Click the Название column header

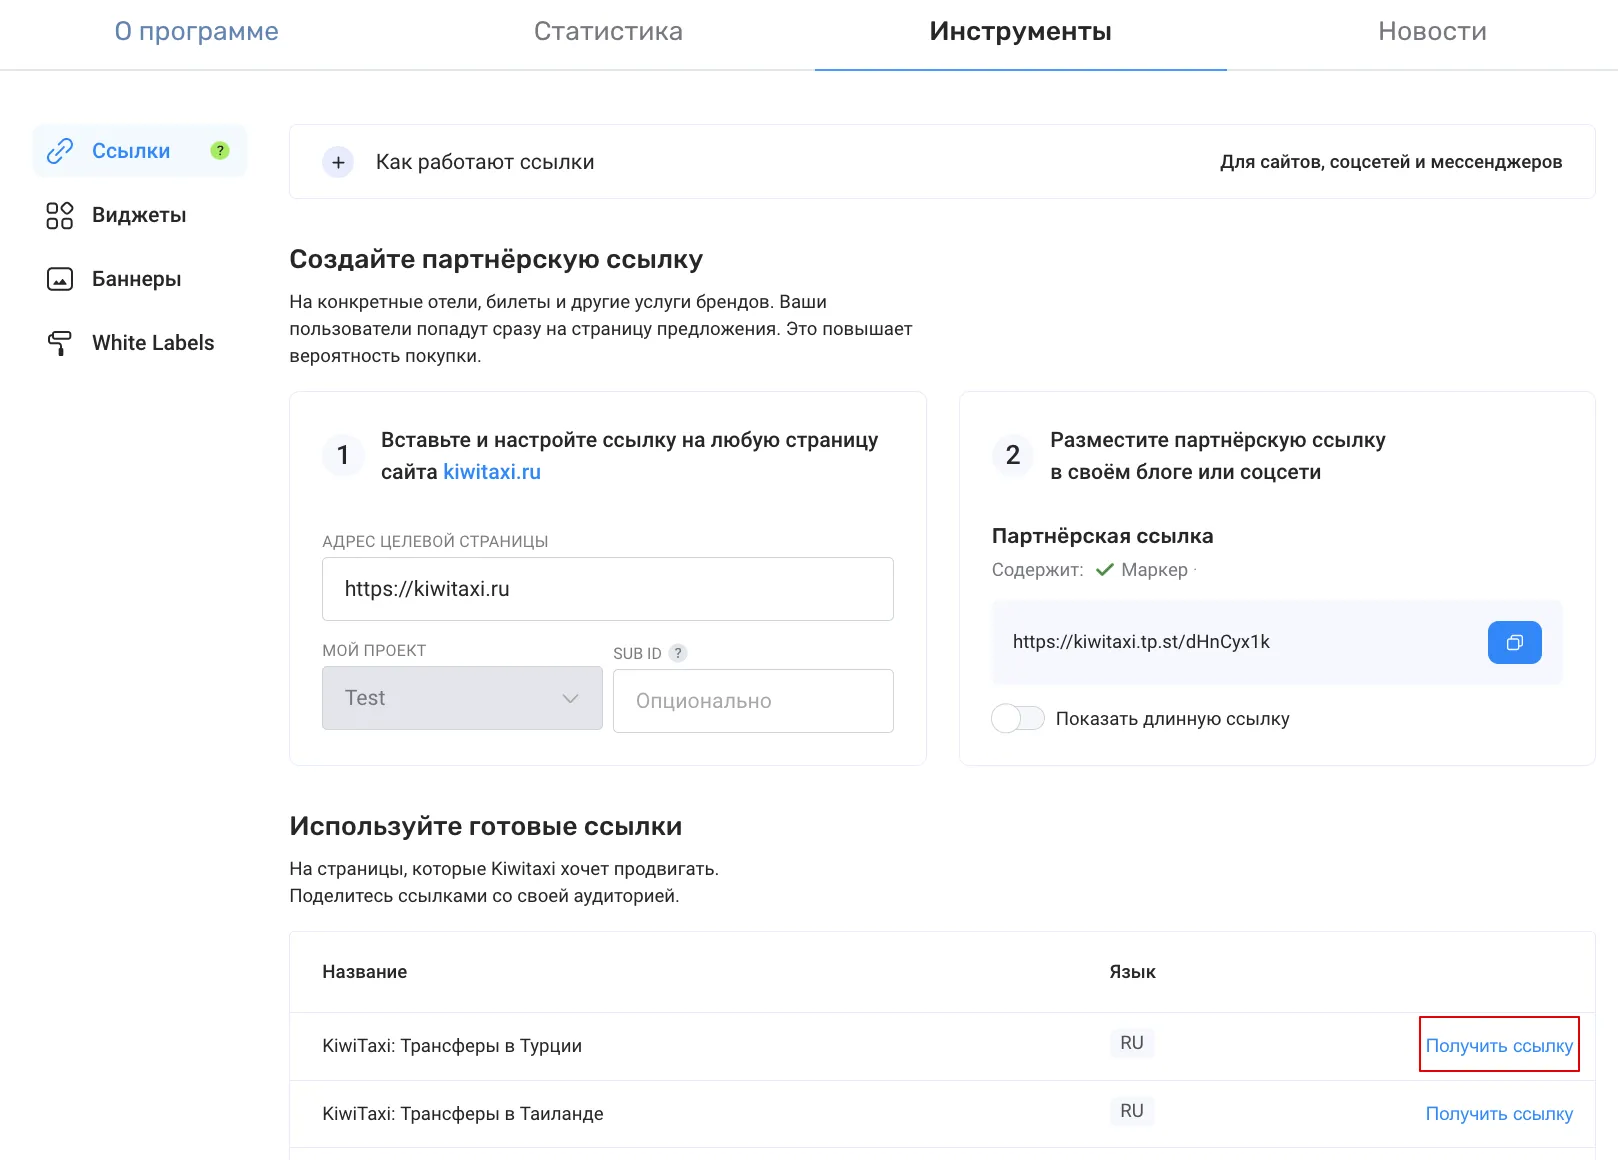pyautogui.click(x=365, y=972)
